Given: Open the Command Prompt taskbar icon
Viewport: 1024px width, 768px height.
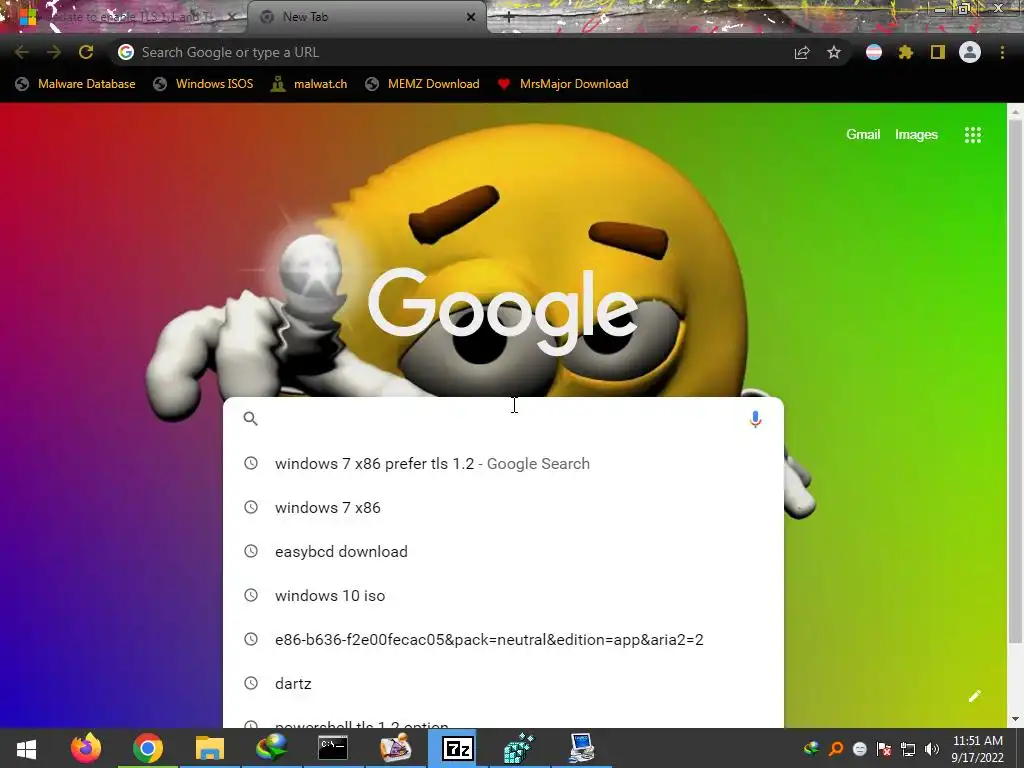Looking at the screenshot, I should 333,748.
